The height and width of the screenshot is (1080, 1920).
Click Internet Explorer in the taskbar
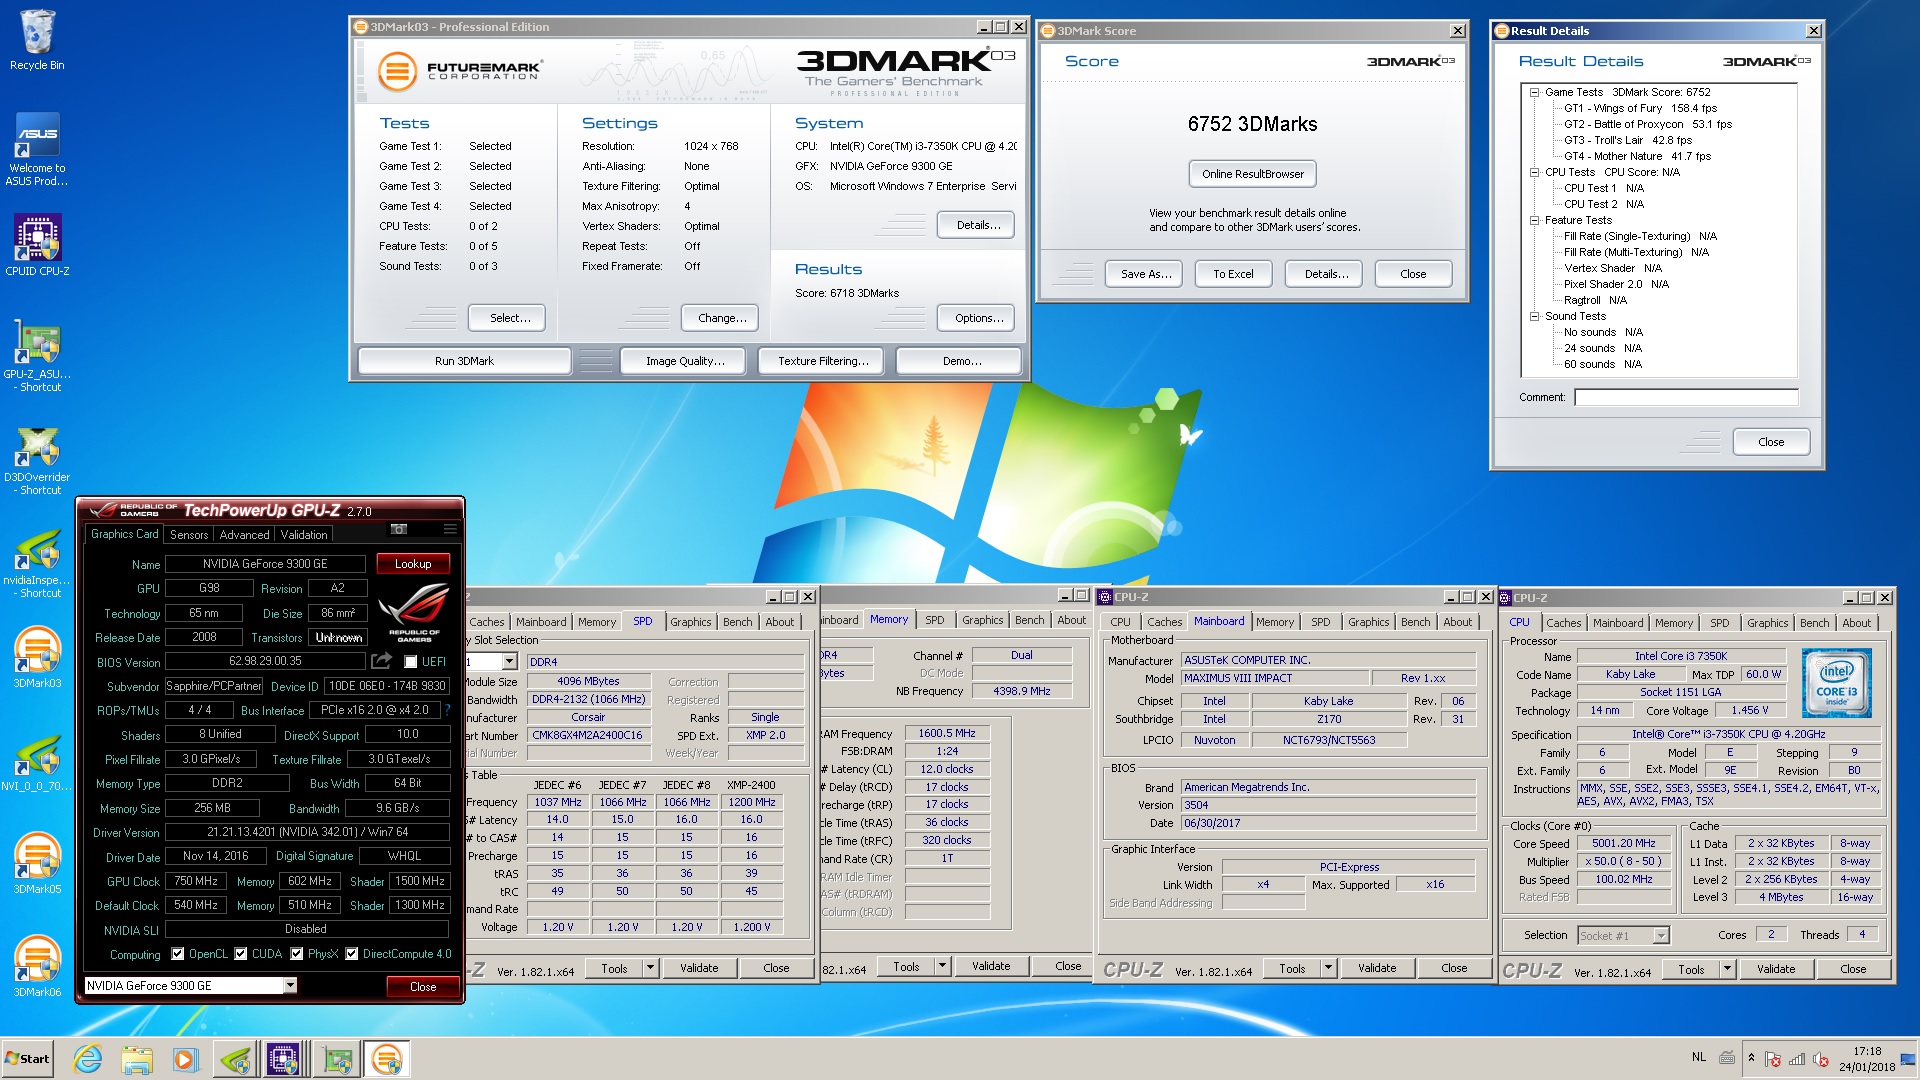88,1059
